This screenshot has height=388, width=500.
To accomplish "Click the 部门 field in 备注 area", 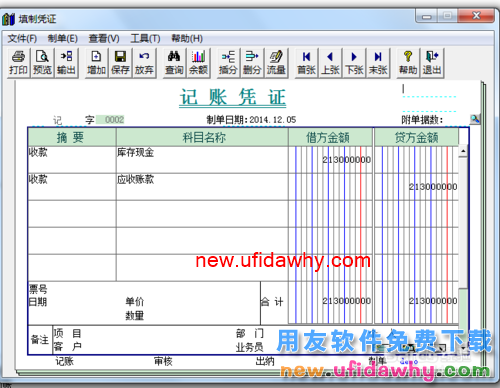I will (250, 333).
